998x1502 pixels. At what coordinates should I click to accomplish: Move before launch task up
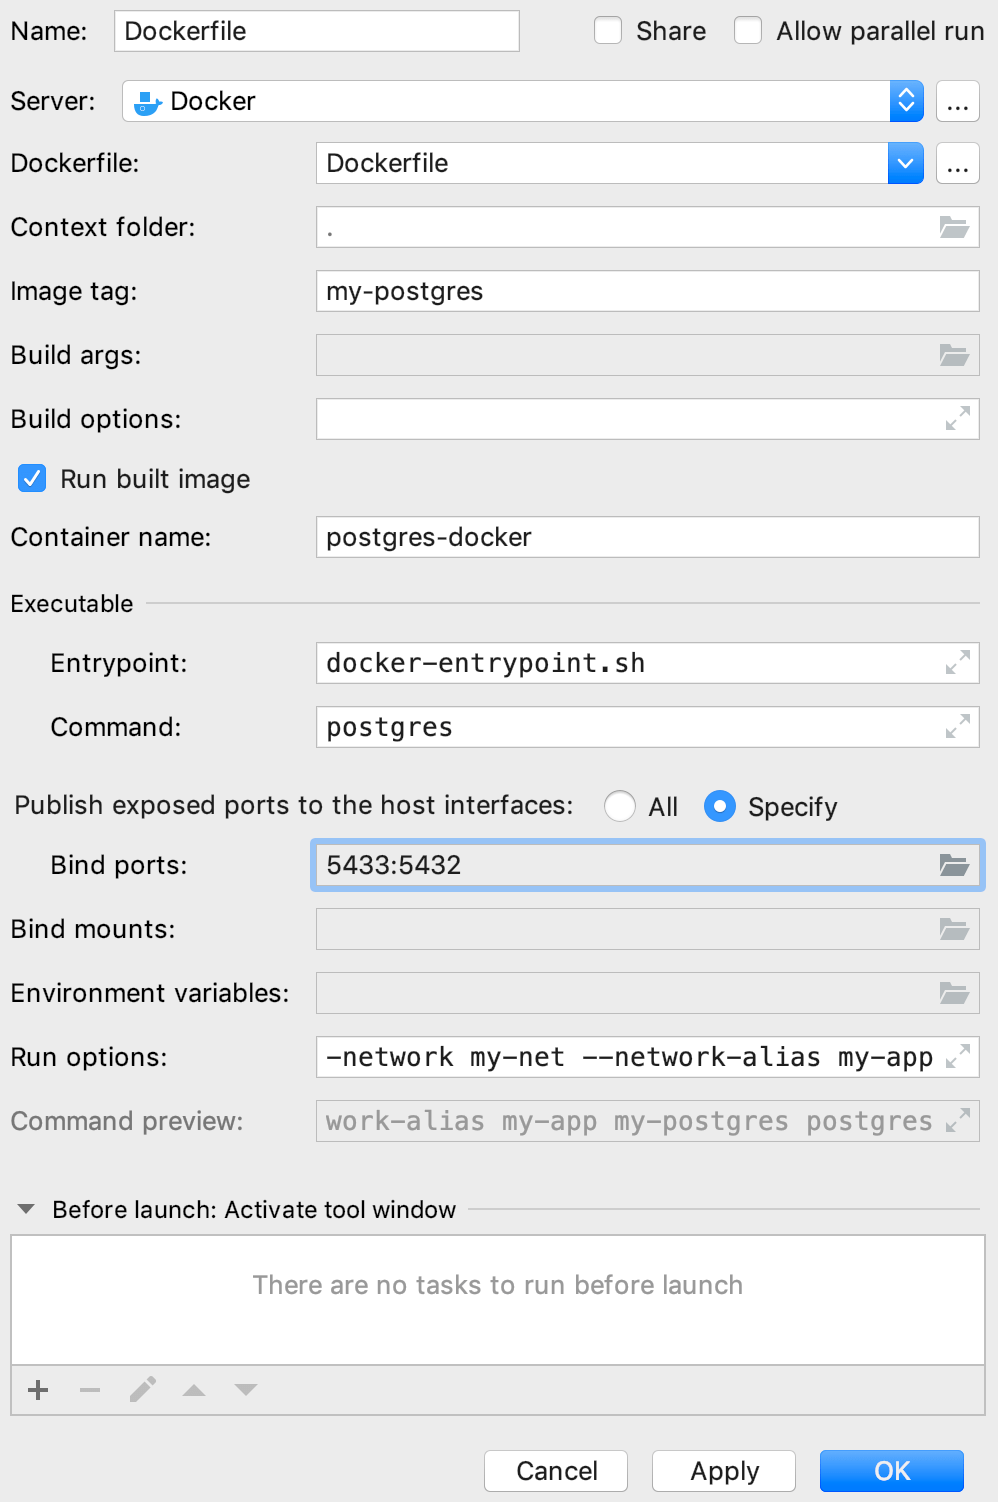click(194, 1390)
